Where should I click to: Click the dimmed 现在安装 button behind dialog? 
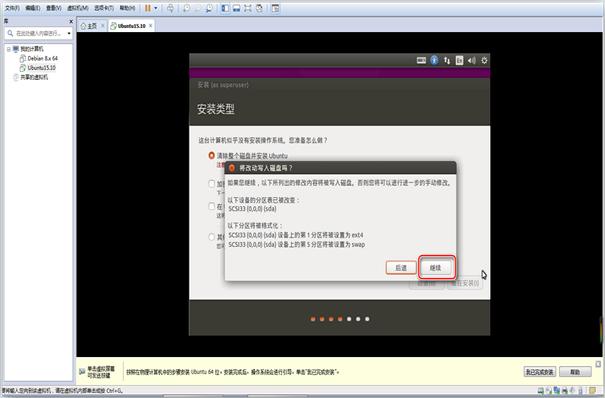click(465, 283)
